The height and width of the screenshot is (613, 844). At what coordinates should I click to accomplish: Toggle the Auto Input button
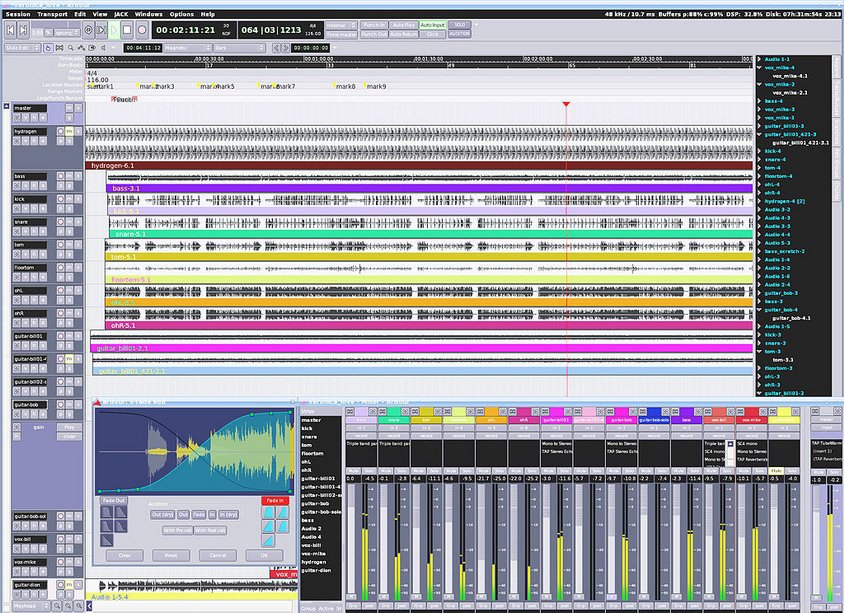[x=433, y=23]
